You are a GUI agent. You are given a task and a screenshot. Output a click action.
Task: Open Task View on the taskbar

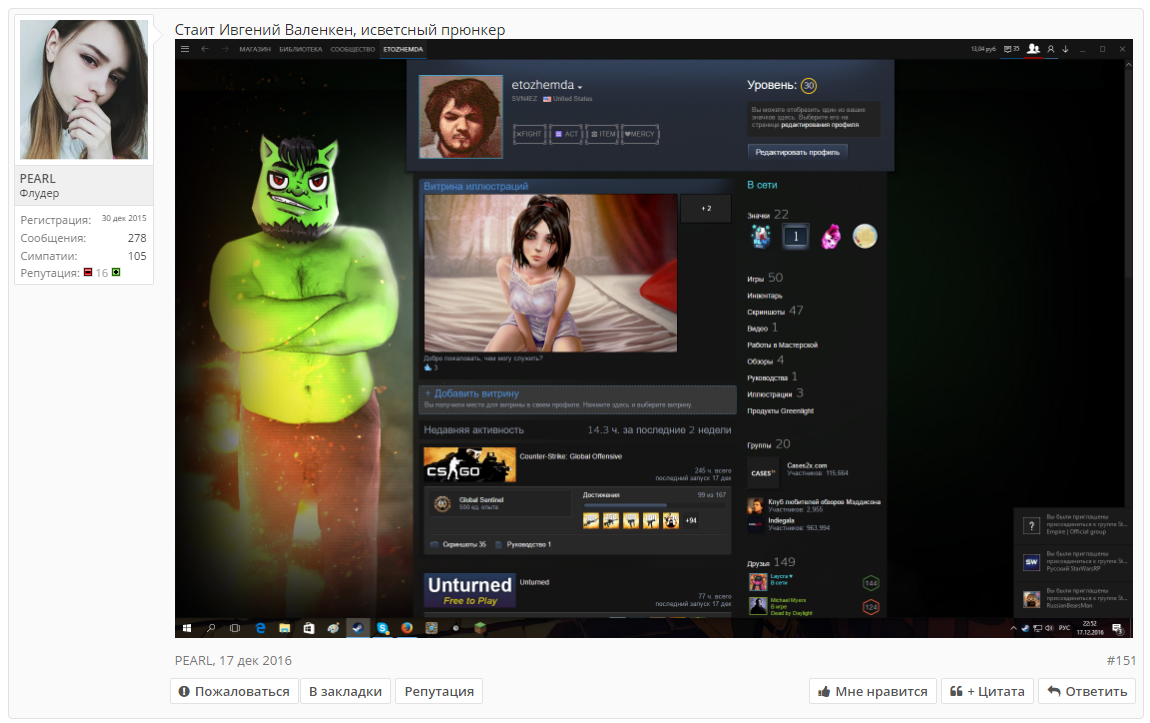235,628
